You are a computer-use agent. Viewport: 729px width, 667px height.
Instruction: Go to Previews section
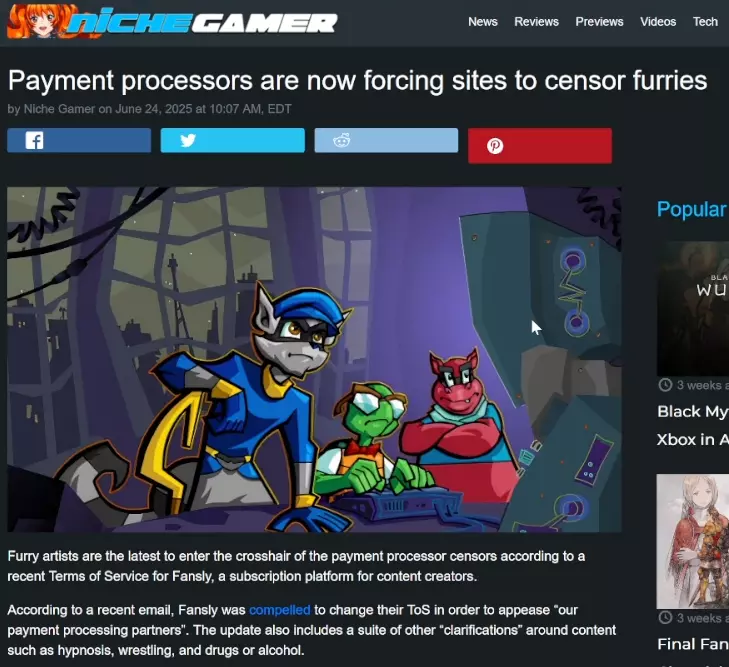click(599, 22)
